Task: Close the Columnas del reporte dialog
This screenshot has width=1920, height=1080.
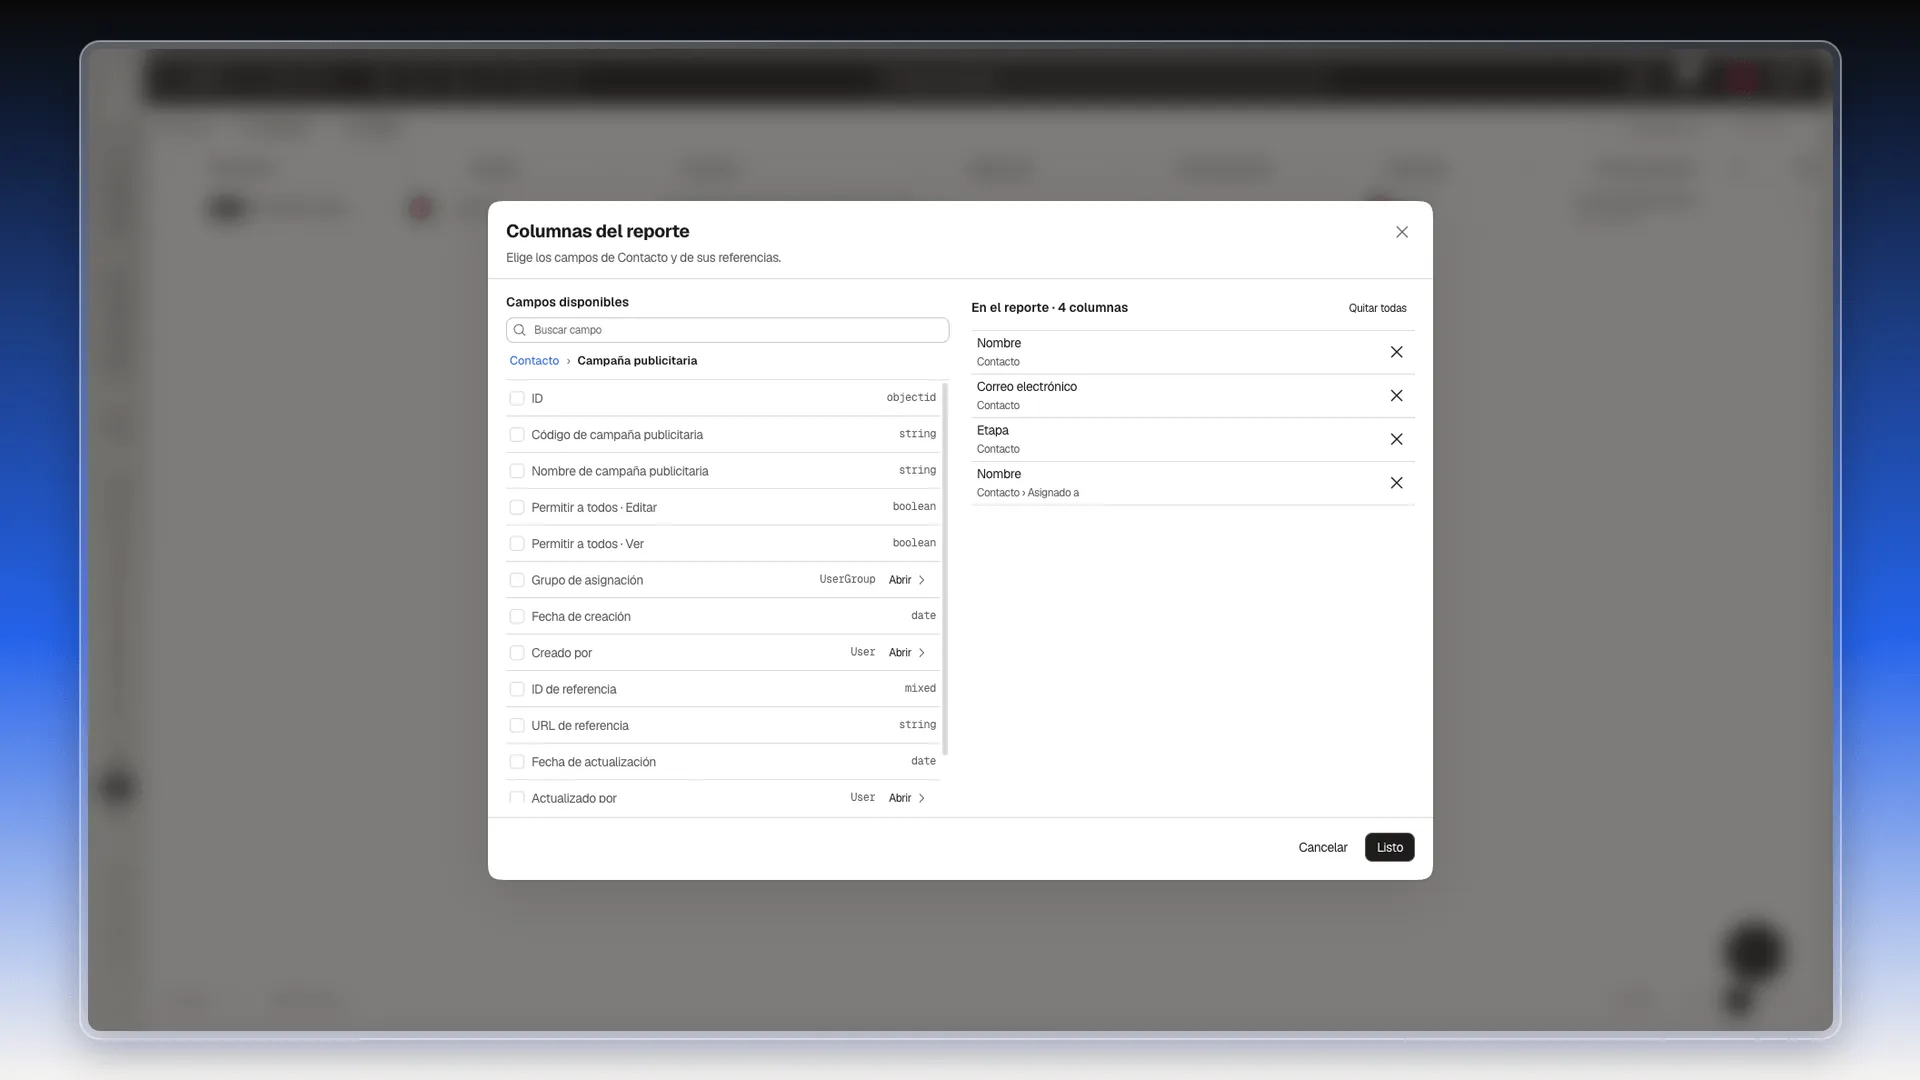Action: (1402, 232)
